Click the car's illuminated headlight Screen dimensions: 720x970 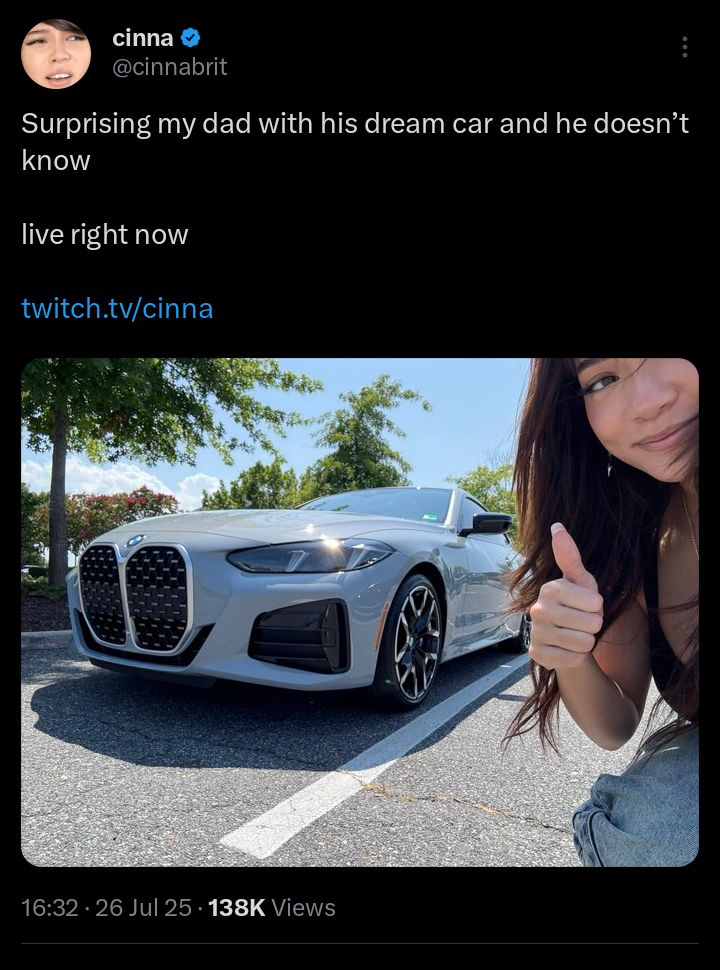point(310,555)
